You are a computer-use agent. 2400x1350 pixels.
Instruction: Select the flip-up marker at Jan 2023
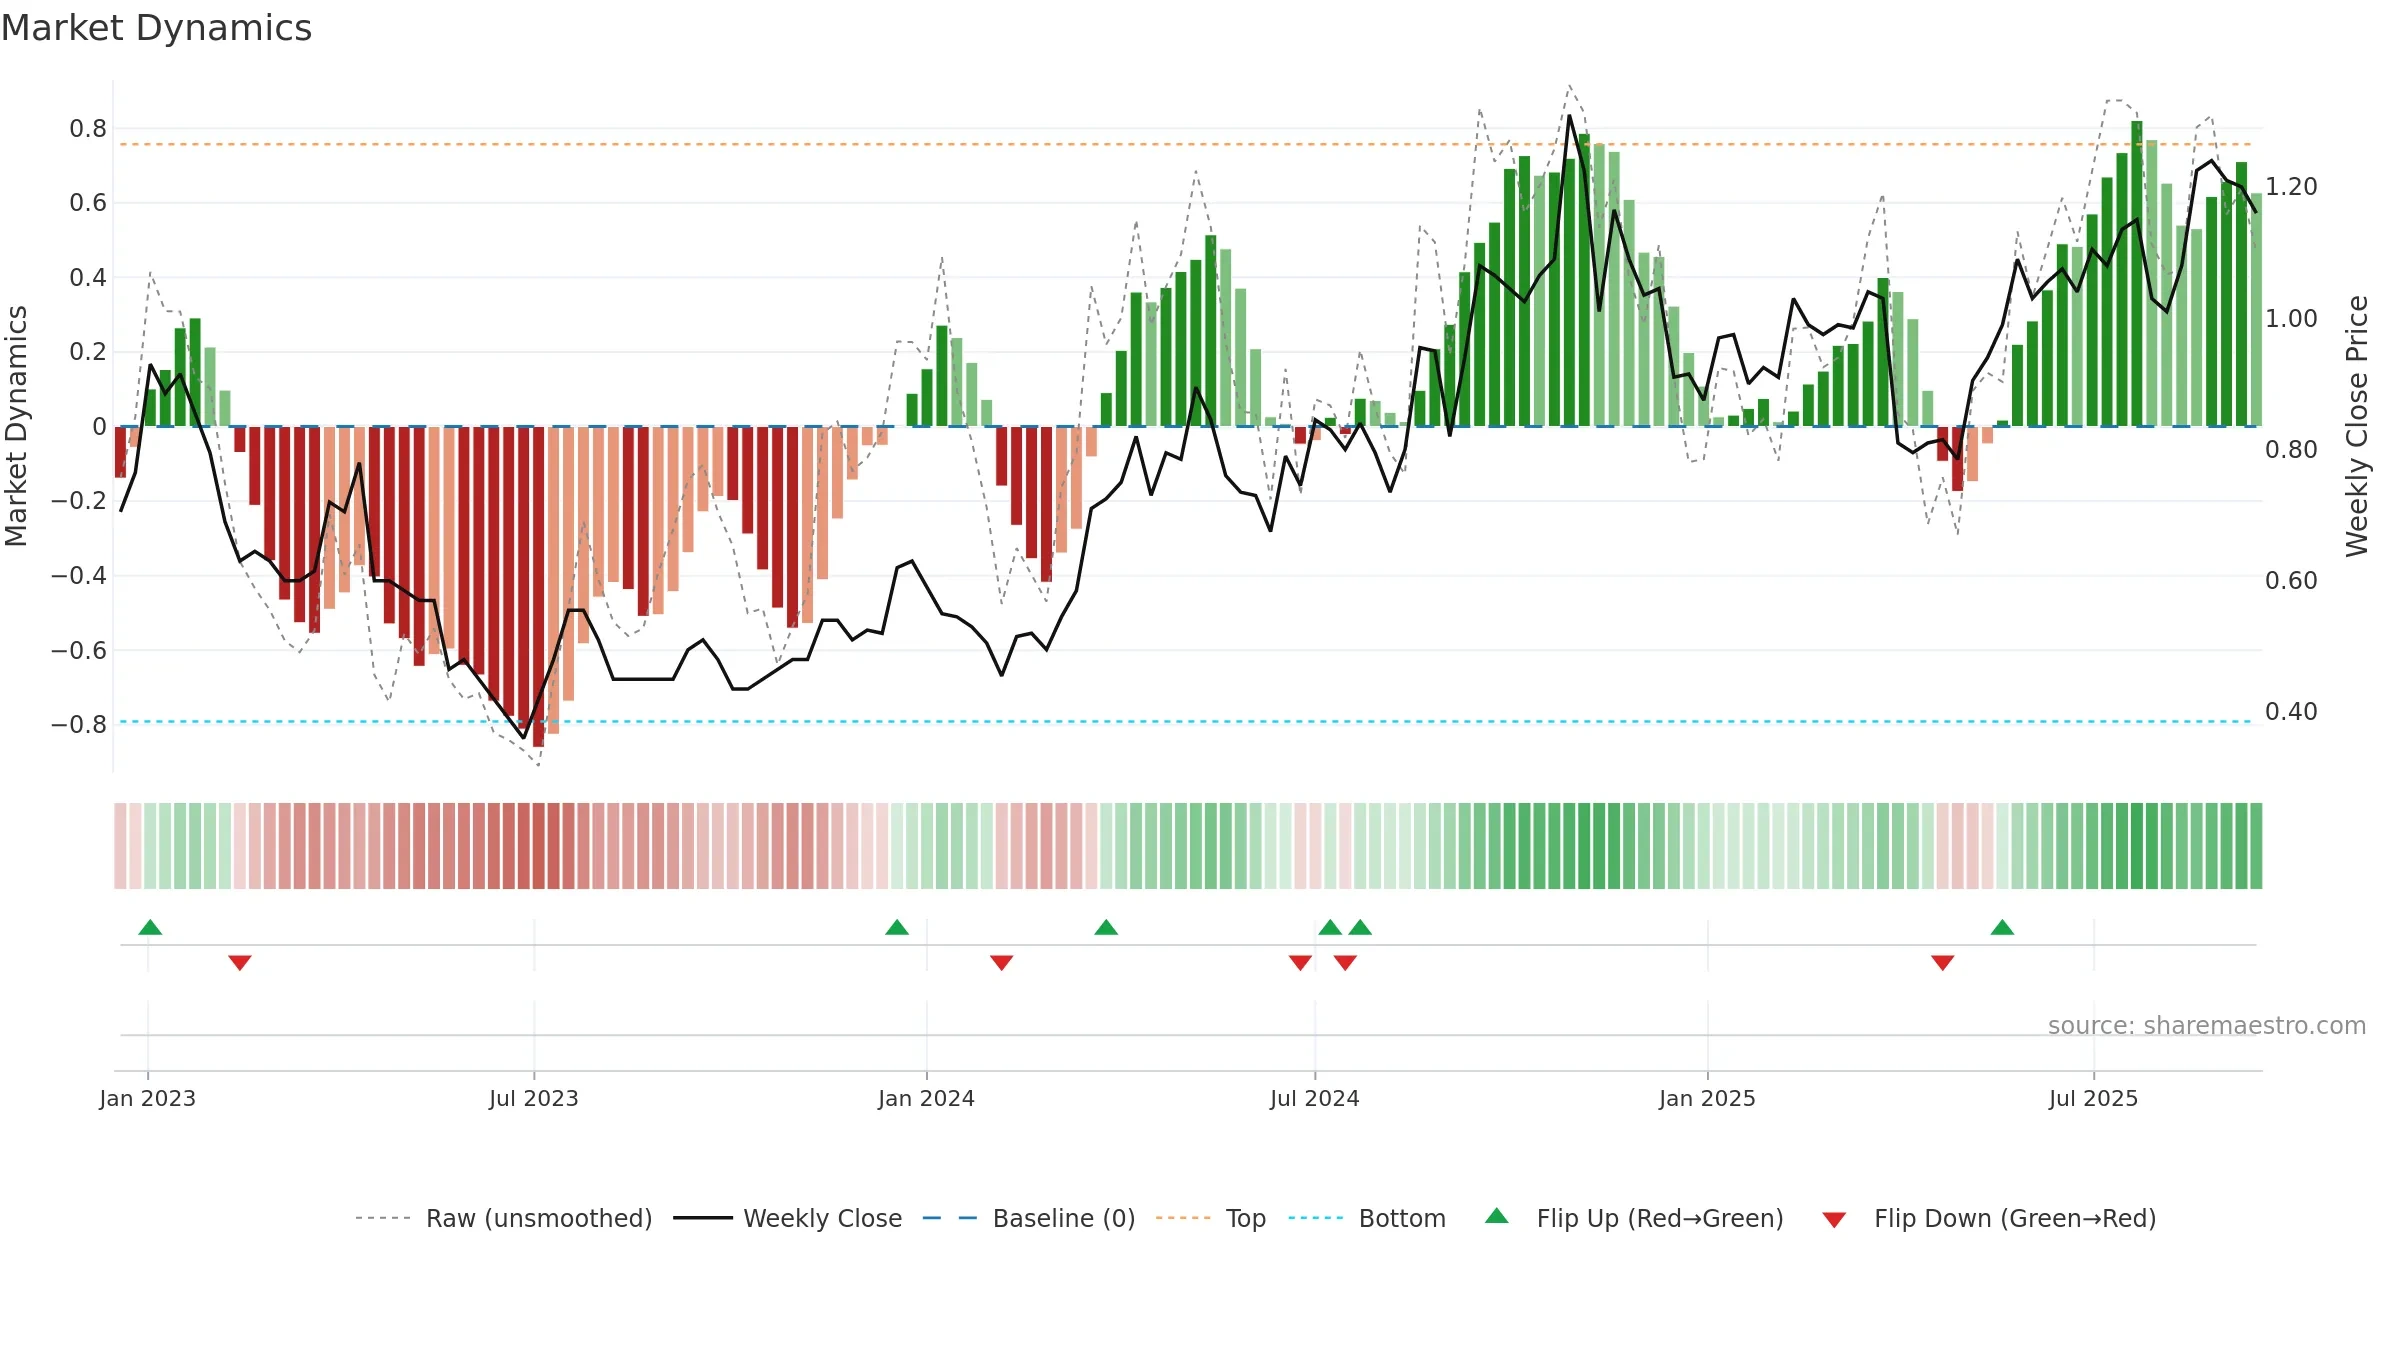click(x=150, y=927)
